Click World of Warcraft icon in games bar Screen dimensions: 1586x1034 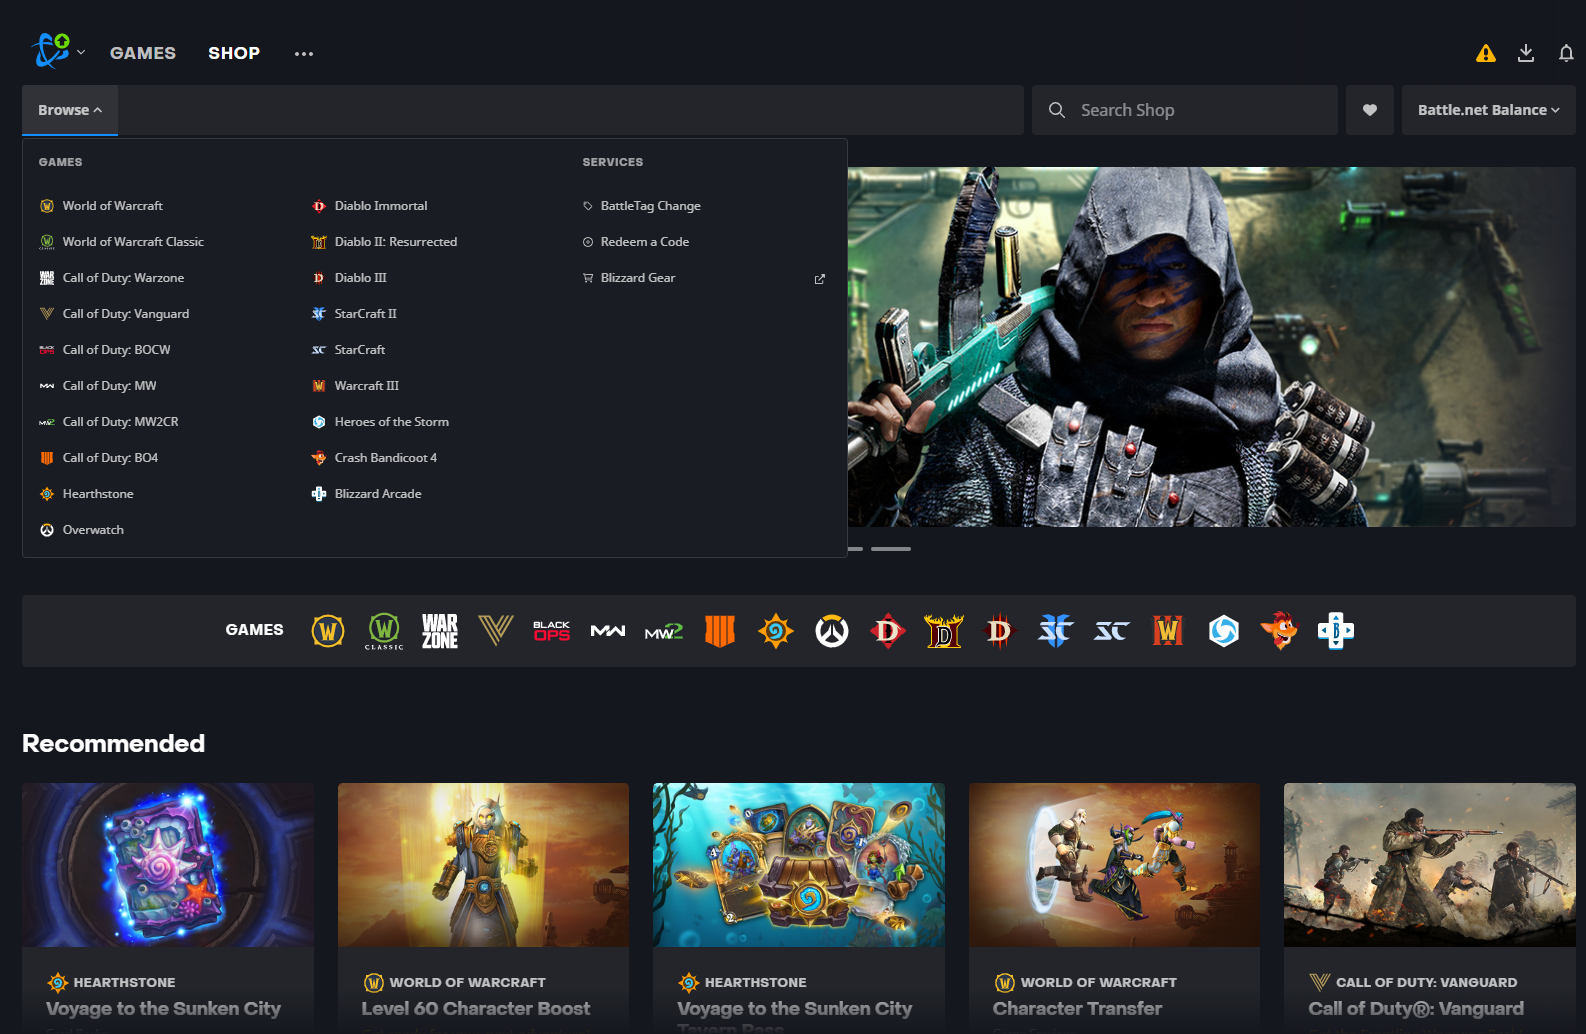[328, 631]
